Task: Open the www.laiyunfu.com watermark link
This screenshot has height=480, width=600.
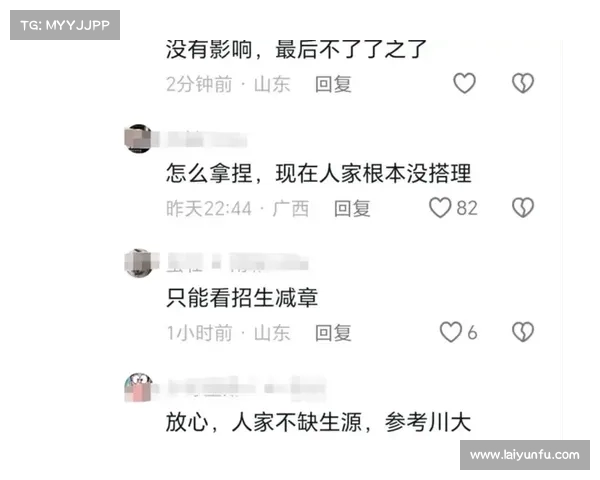Action: [525, 455]
